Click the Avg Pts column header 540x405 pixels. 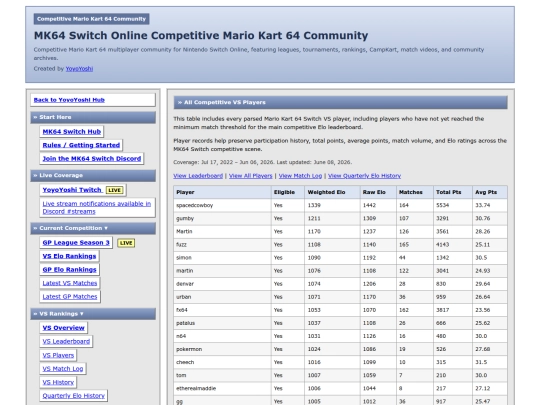[x=489, y=192]
